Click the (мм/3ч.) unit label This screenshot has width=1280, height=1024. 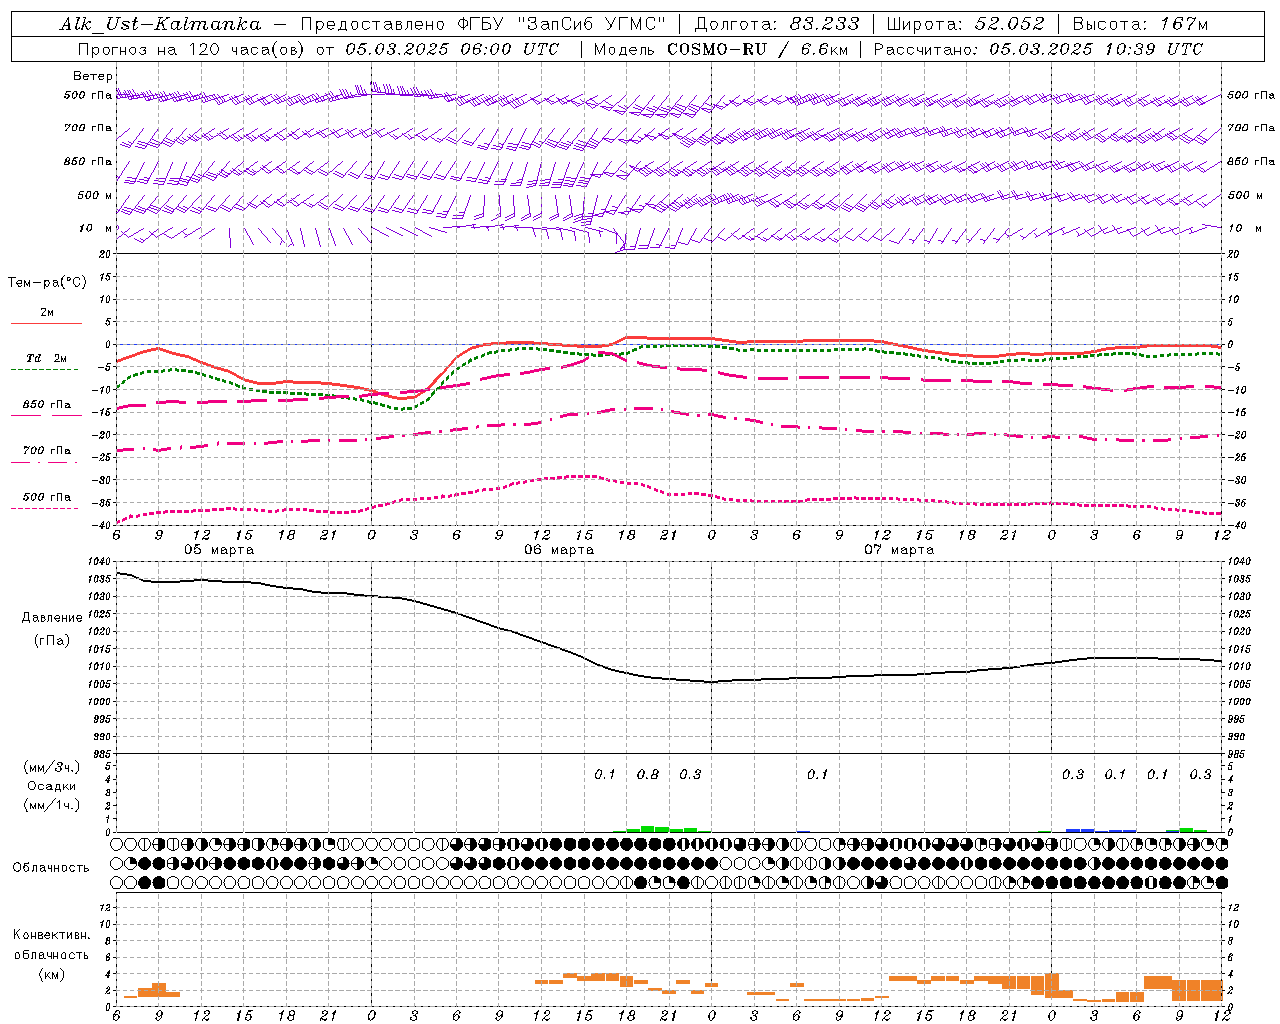tap(52, 767)
